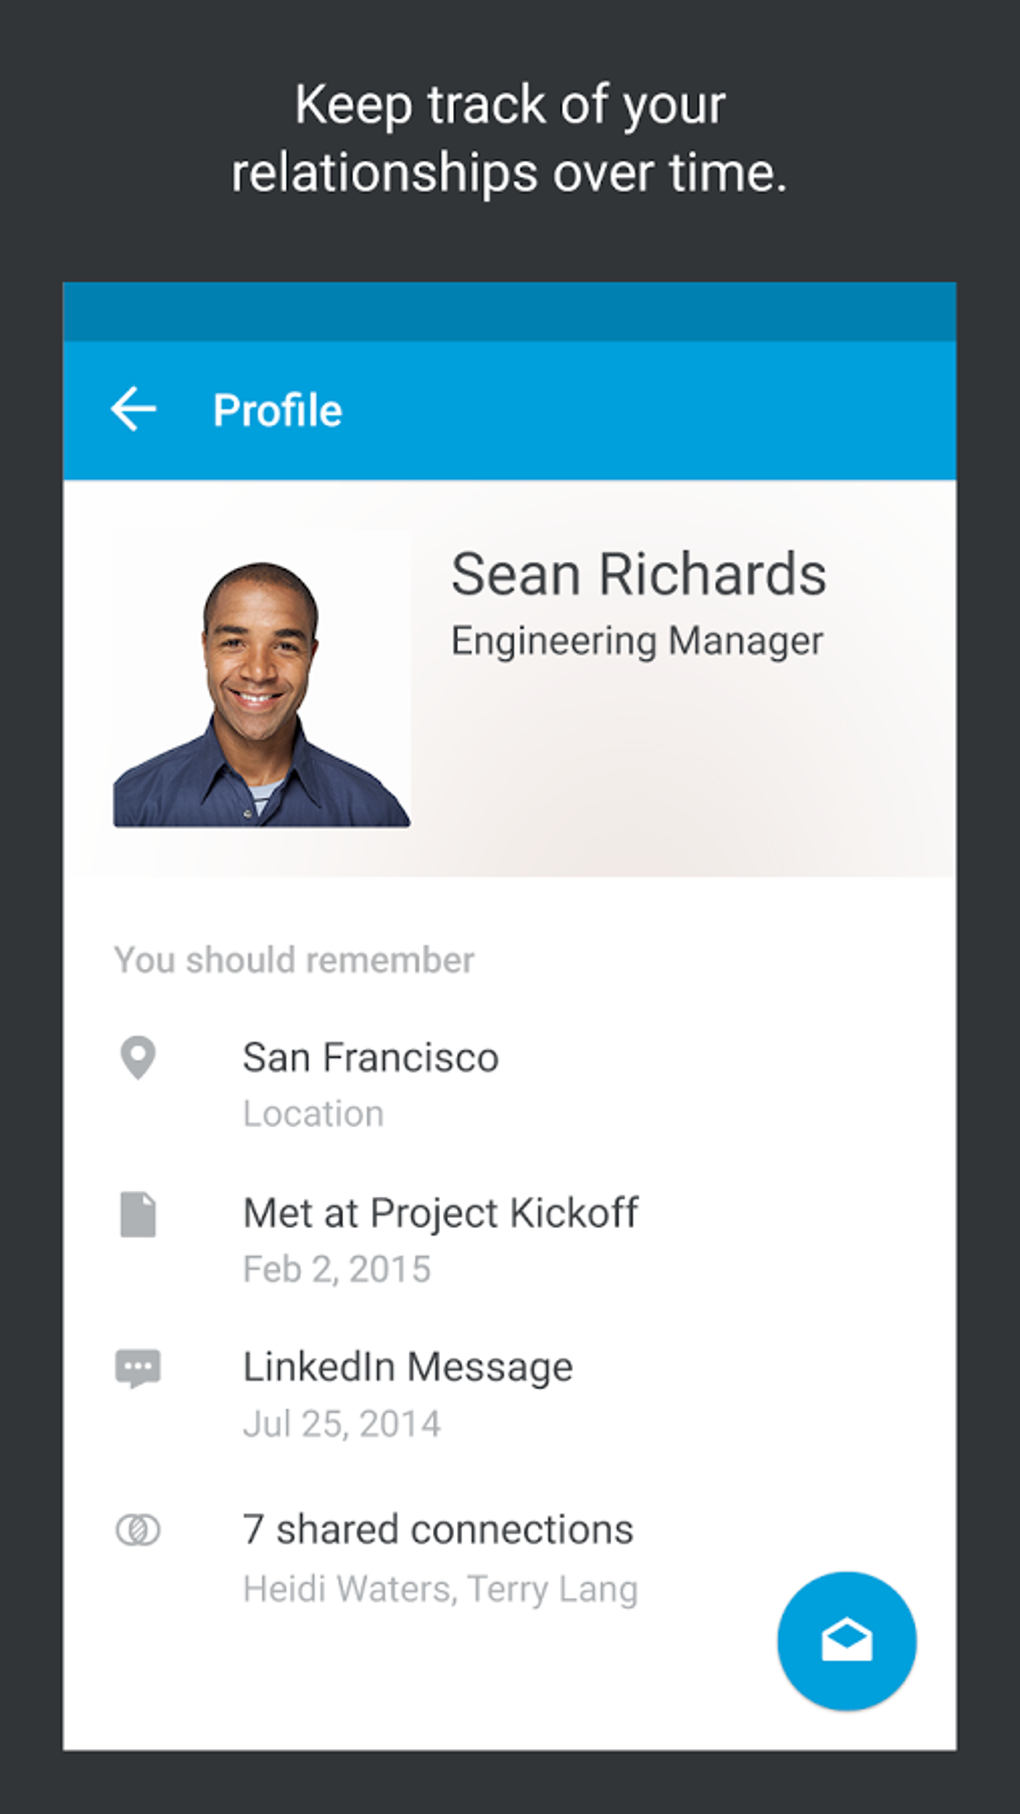Click the document note icon
This screenshot has height=1814, width=1020.
tap(138, 1214)
